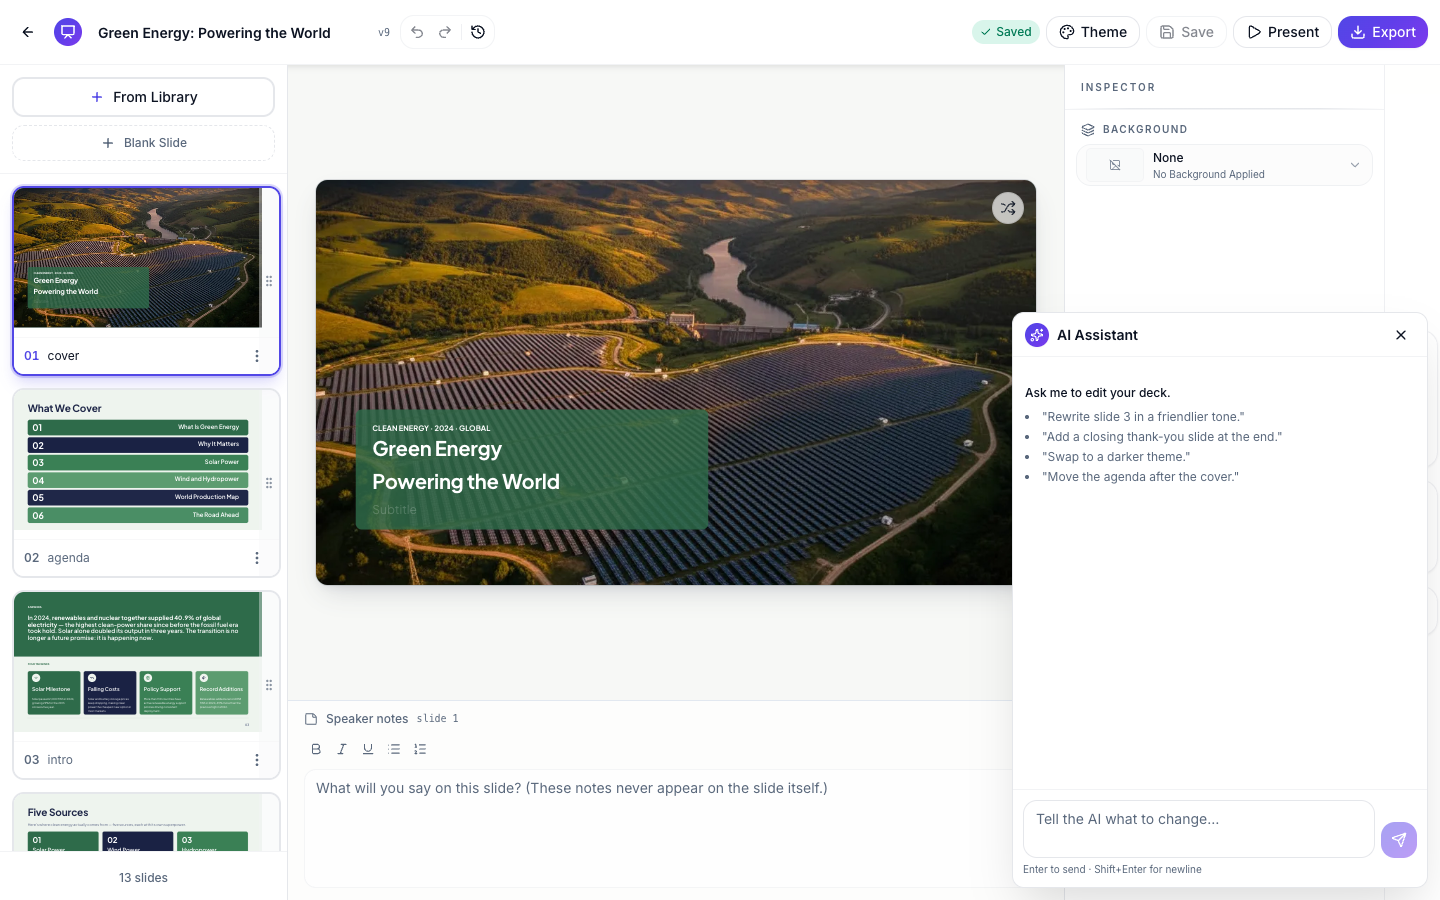This screenshot has height=900, width=1440.
Task: Grab the drag handle of intro slide
Action: click(x=269, y=685)
